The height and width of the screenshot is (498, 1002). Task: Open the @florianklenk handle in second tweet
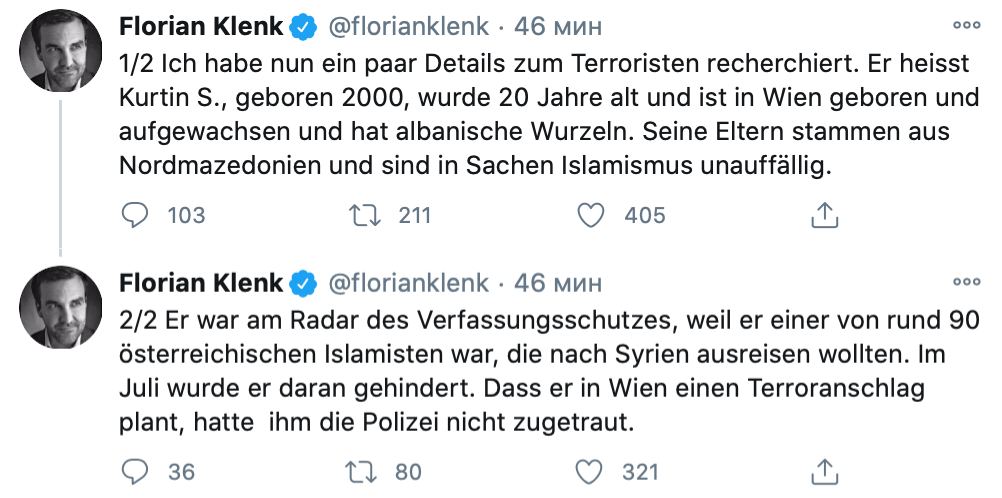408,282
